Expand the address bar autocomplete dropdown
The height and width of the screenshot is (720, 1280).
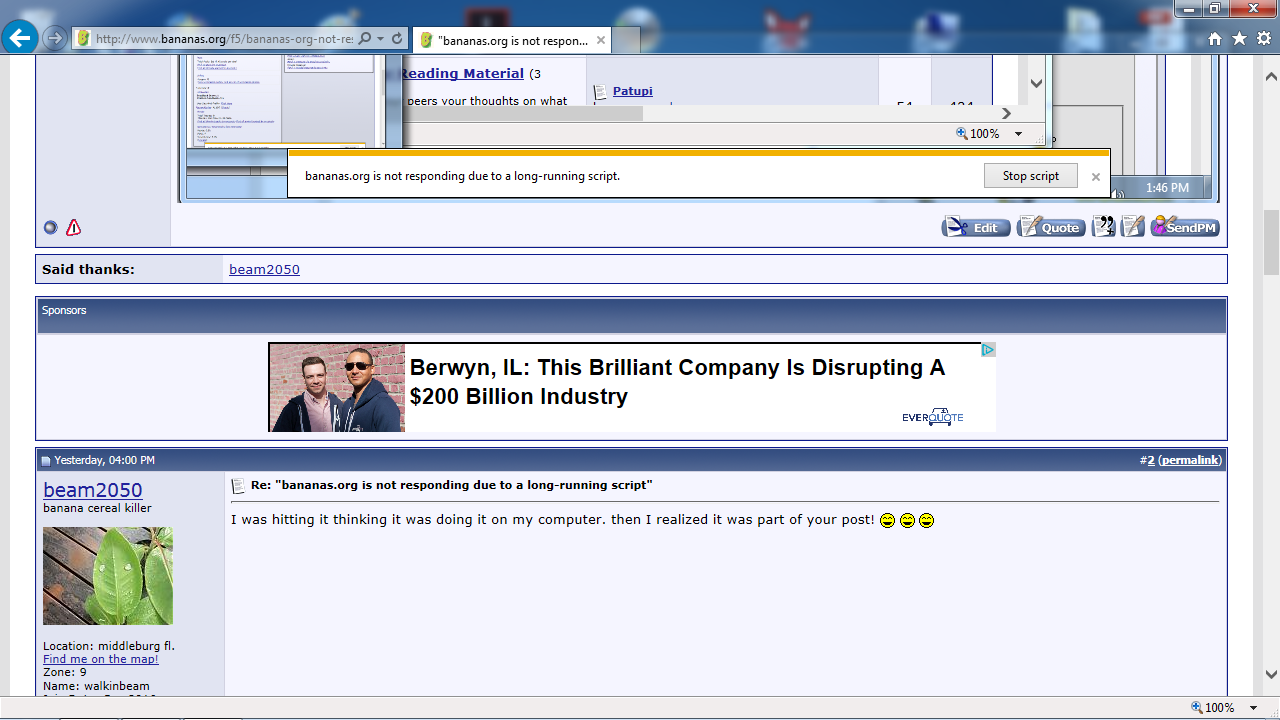[x=381, y=38]
